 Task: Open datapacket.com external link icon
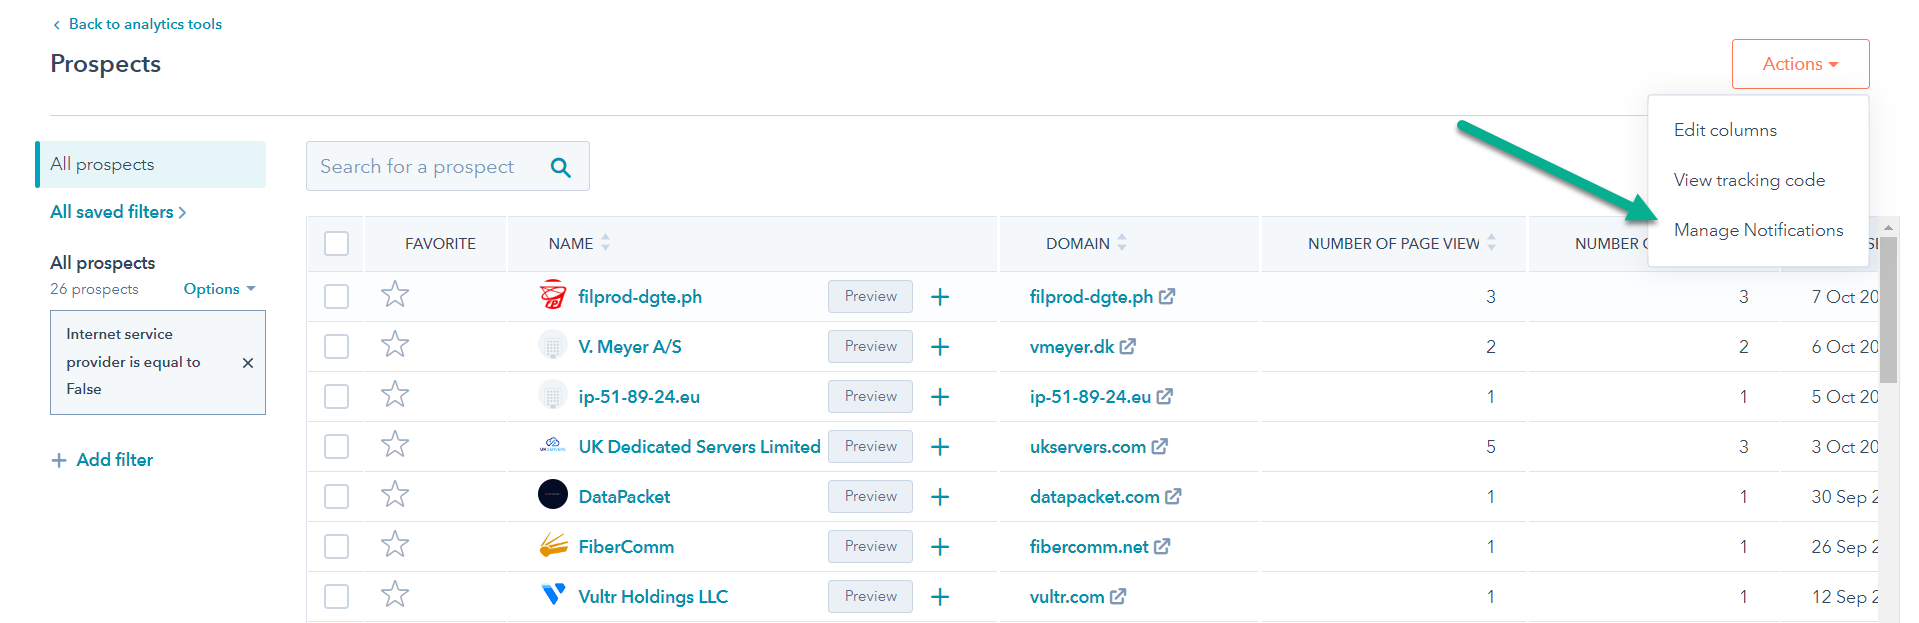pos(1173,496)
